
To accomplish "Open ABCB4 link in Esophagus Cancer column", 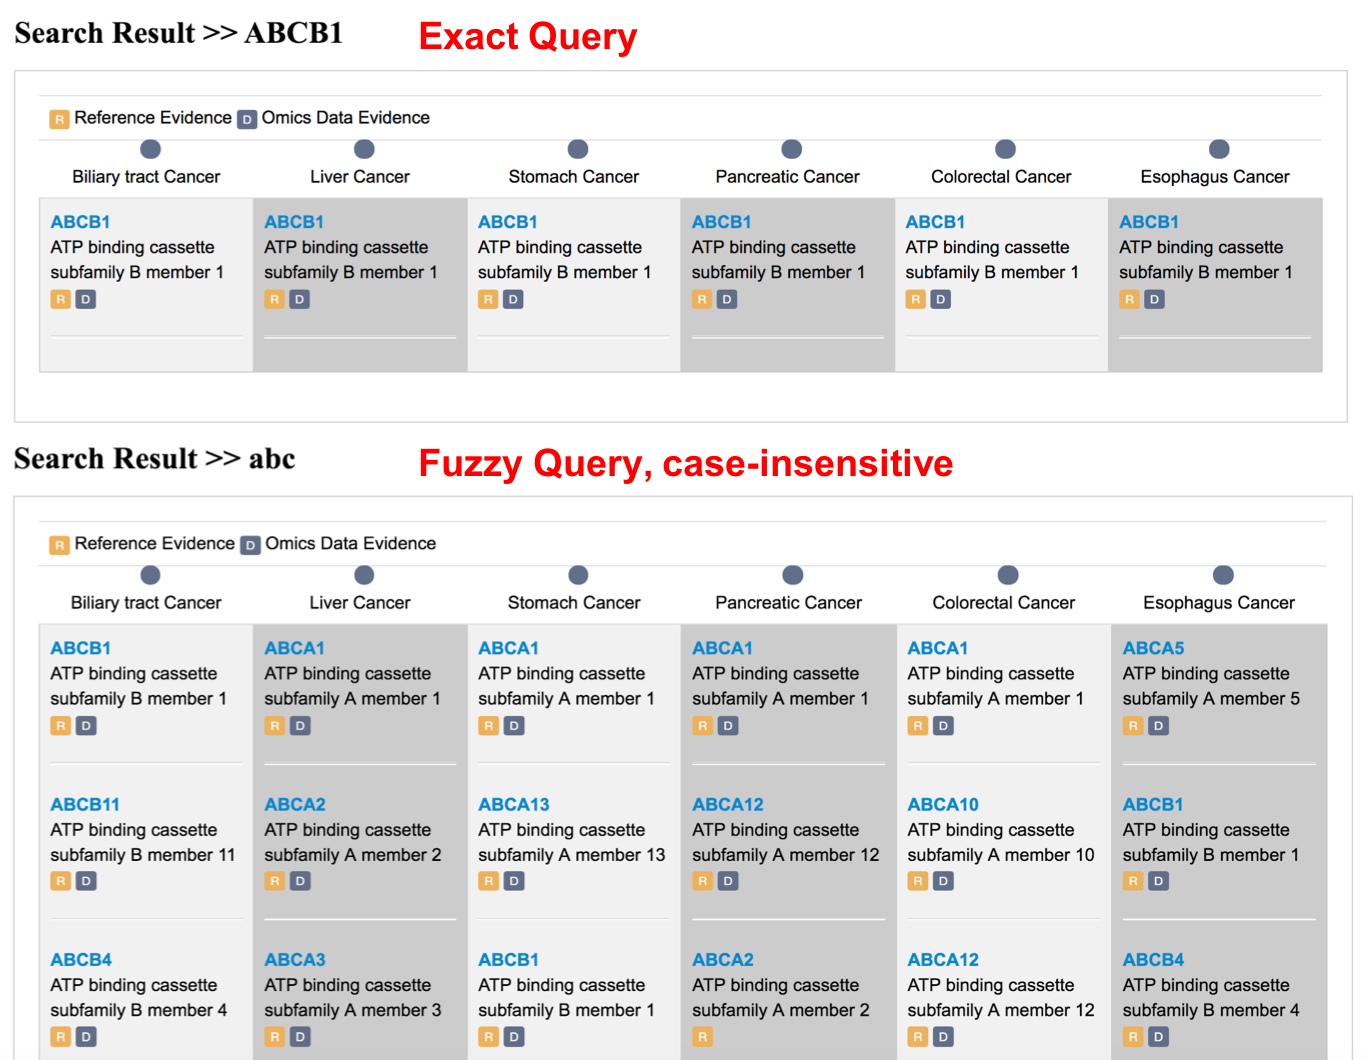I will 1153,959.
